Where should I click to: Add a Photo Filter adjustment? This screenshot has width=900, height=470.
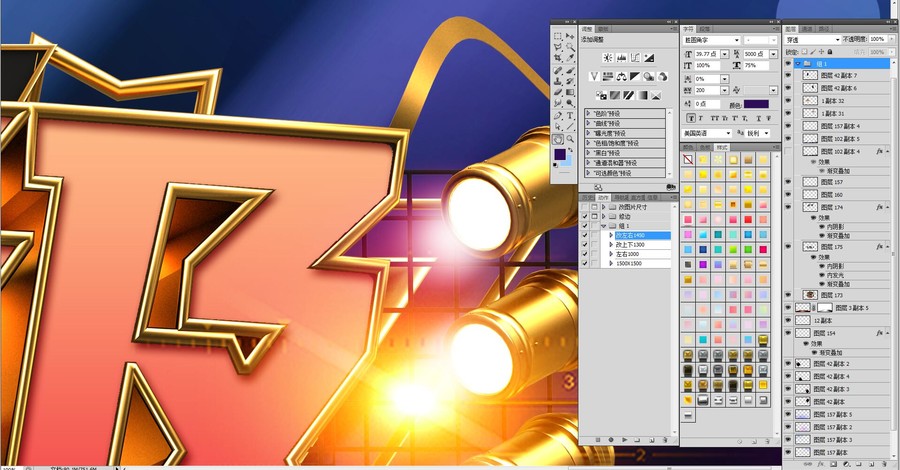(649, 76)
